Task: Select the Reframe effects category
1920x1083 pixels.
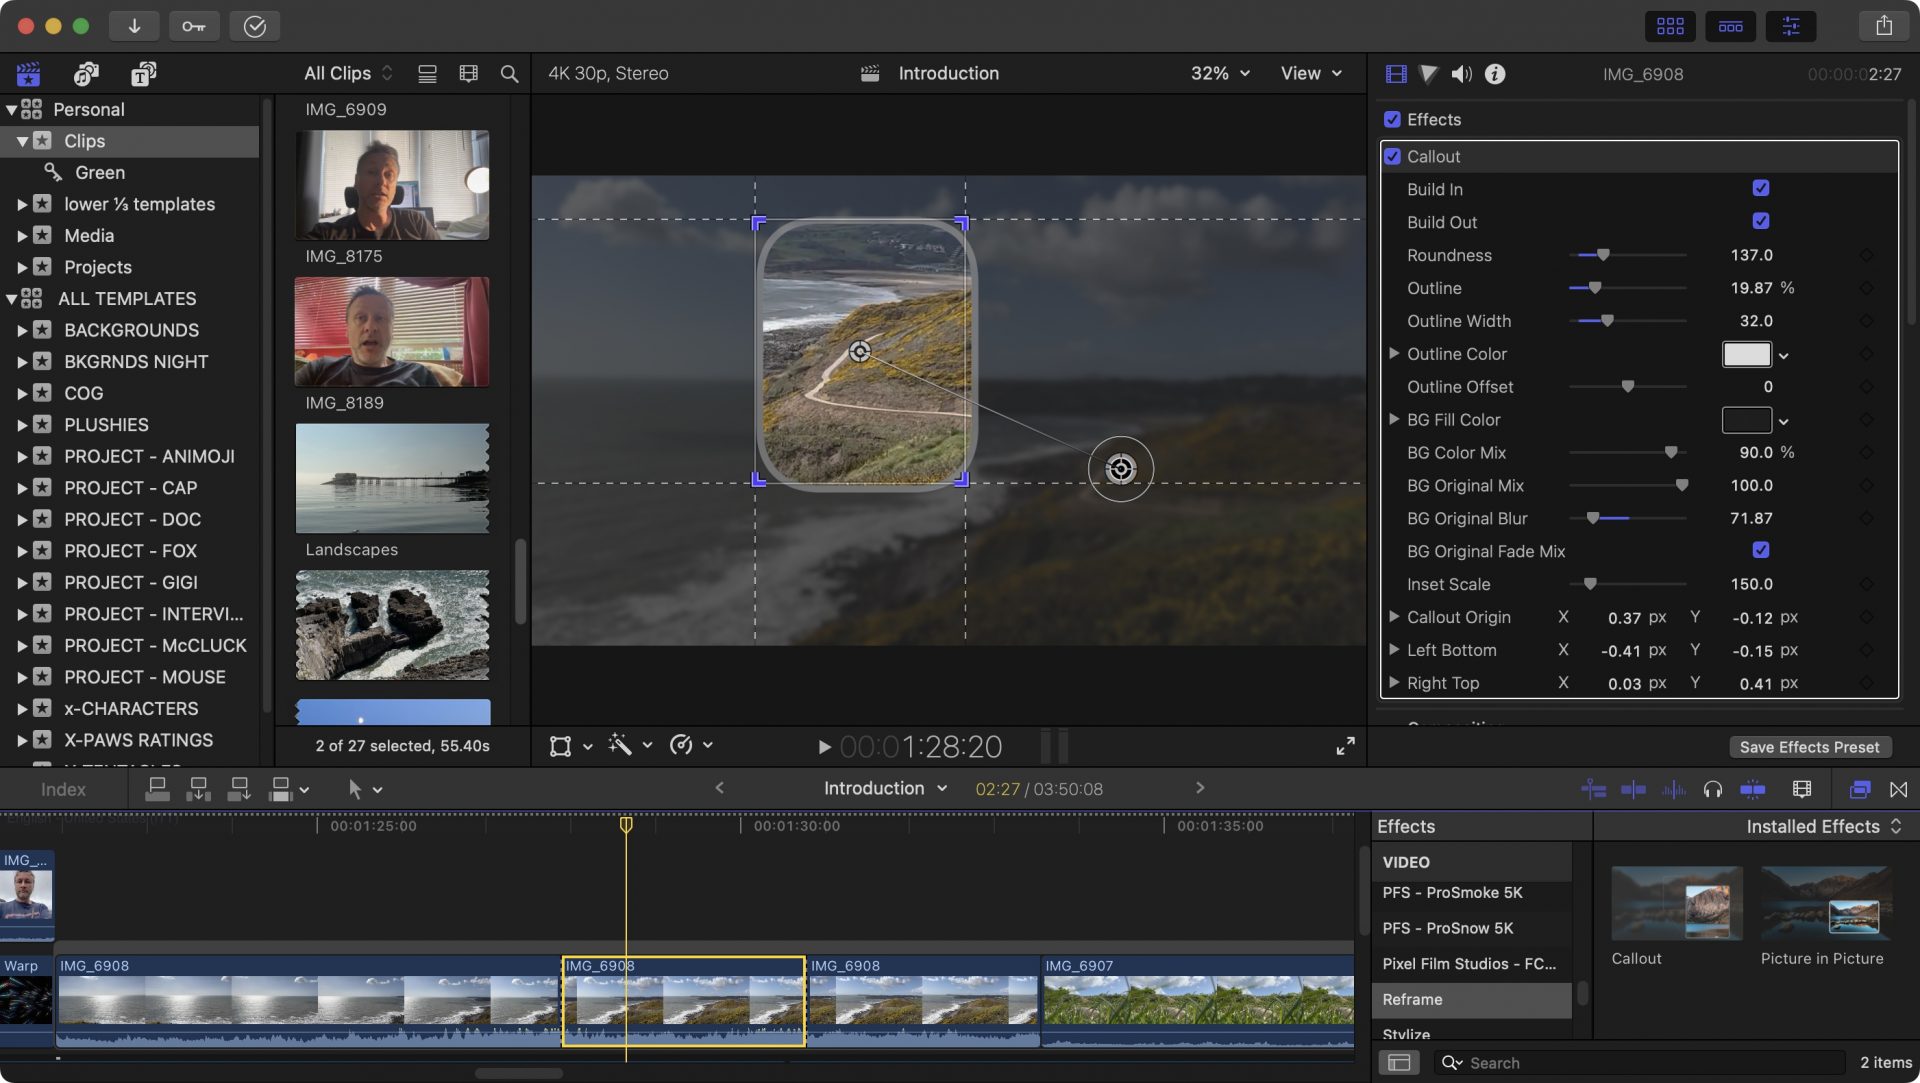Action: (x=1412, y=999)
